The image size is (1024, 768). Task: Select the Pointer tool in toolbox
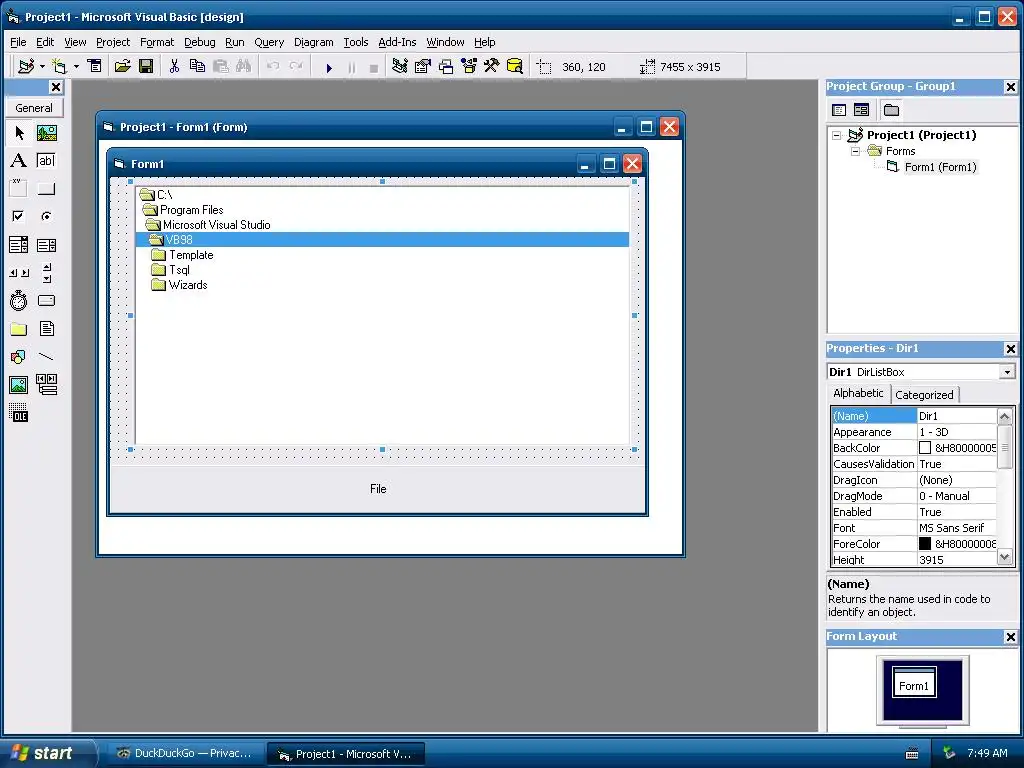coord(19,133)
